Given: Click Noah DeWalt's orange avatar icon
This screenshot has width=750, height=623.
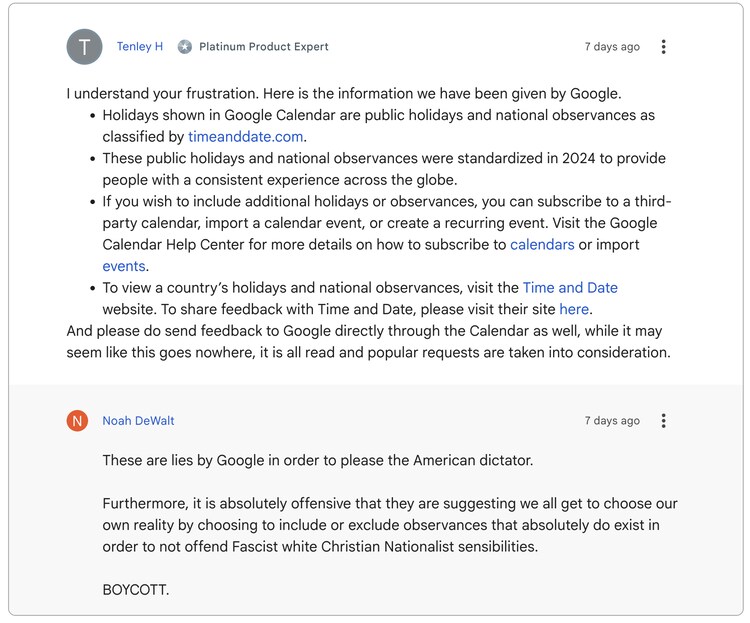Looking at the screenshot, I should (77, 421).
